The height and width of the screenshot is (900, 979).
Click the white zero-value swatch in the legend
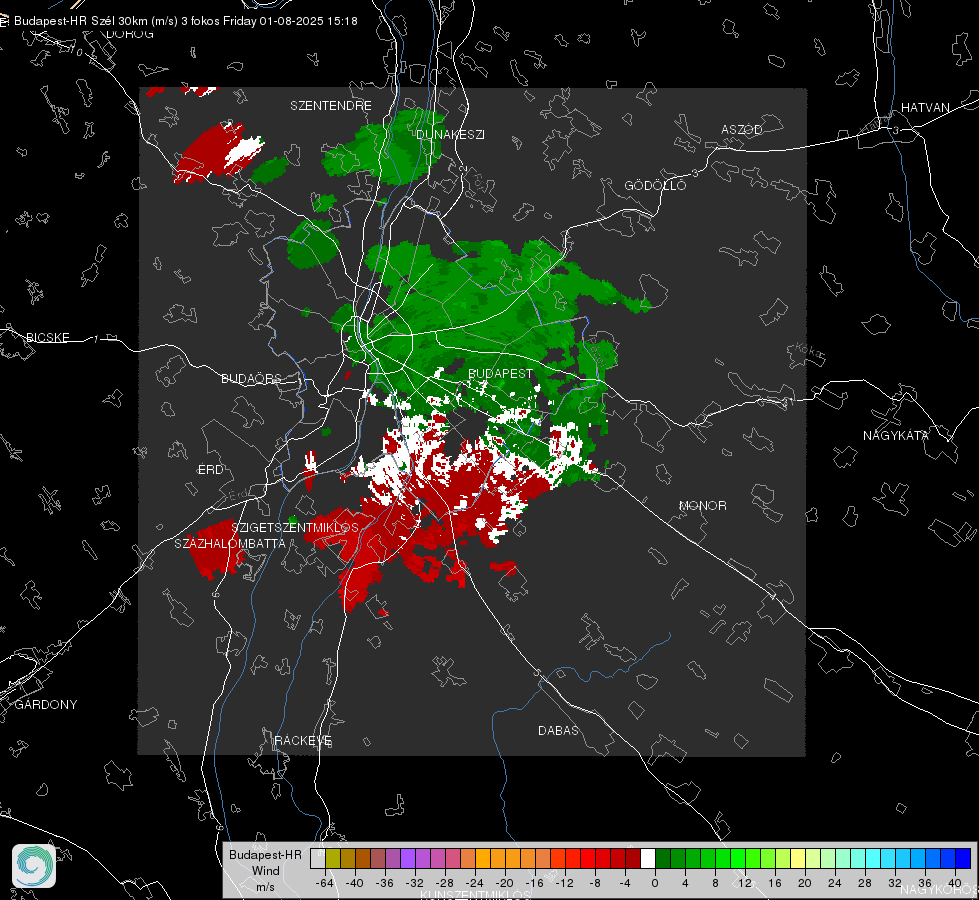pyautogui.click(x=648, y=859)
